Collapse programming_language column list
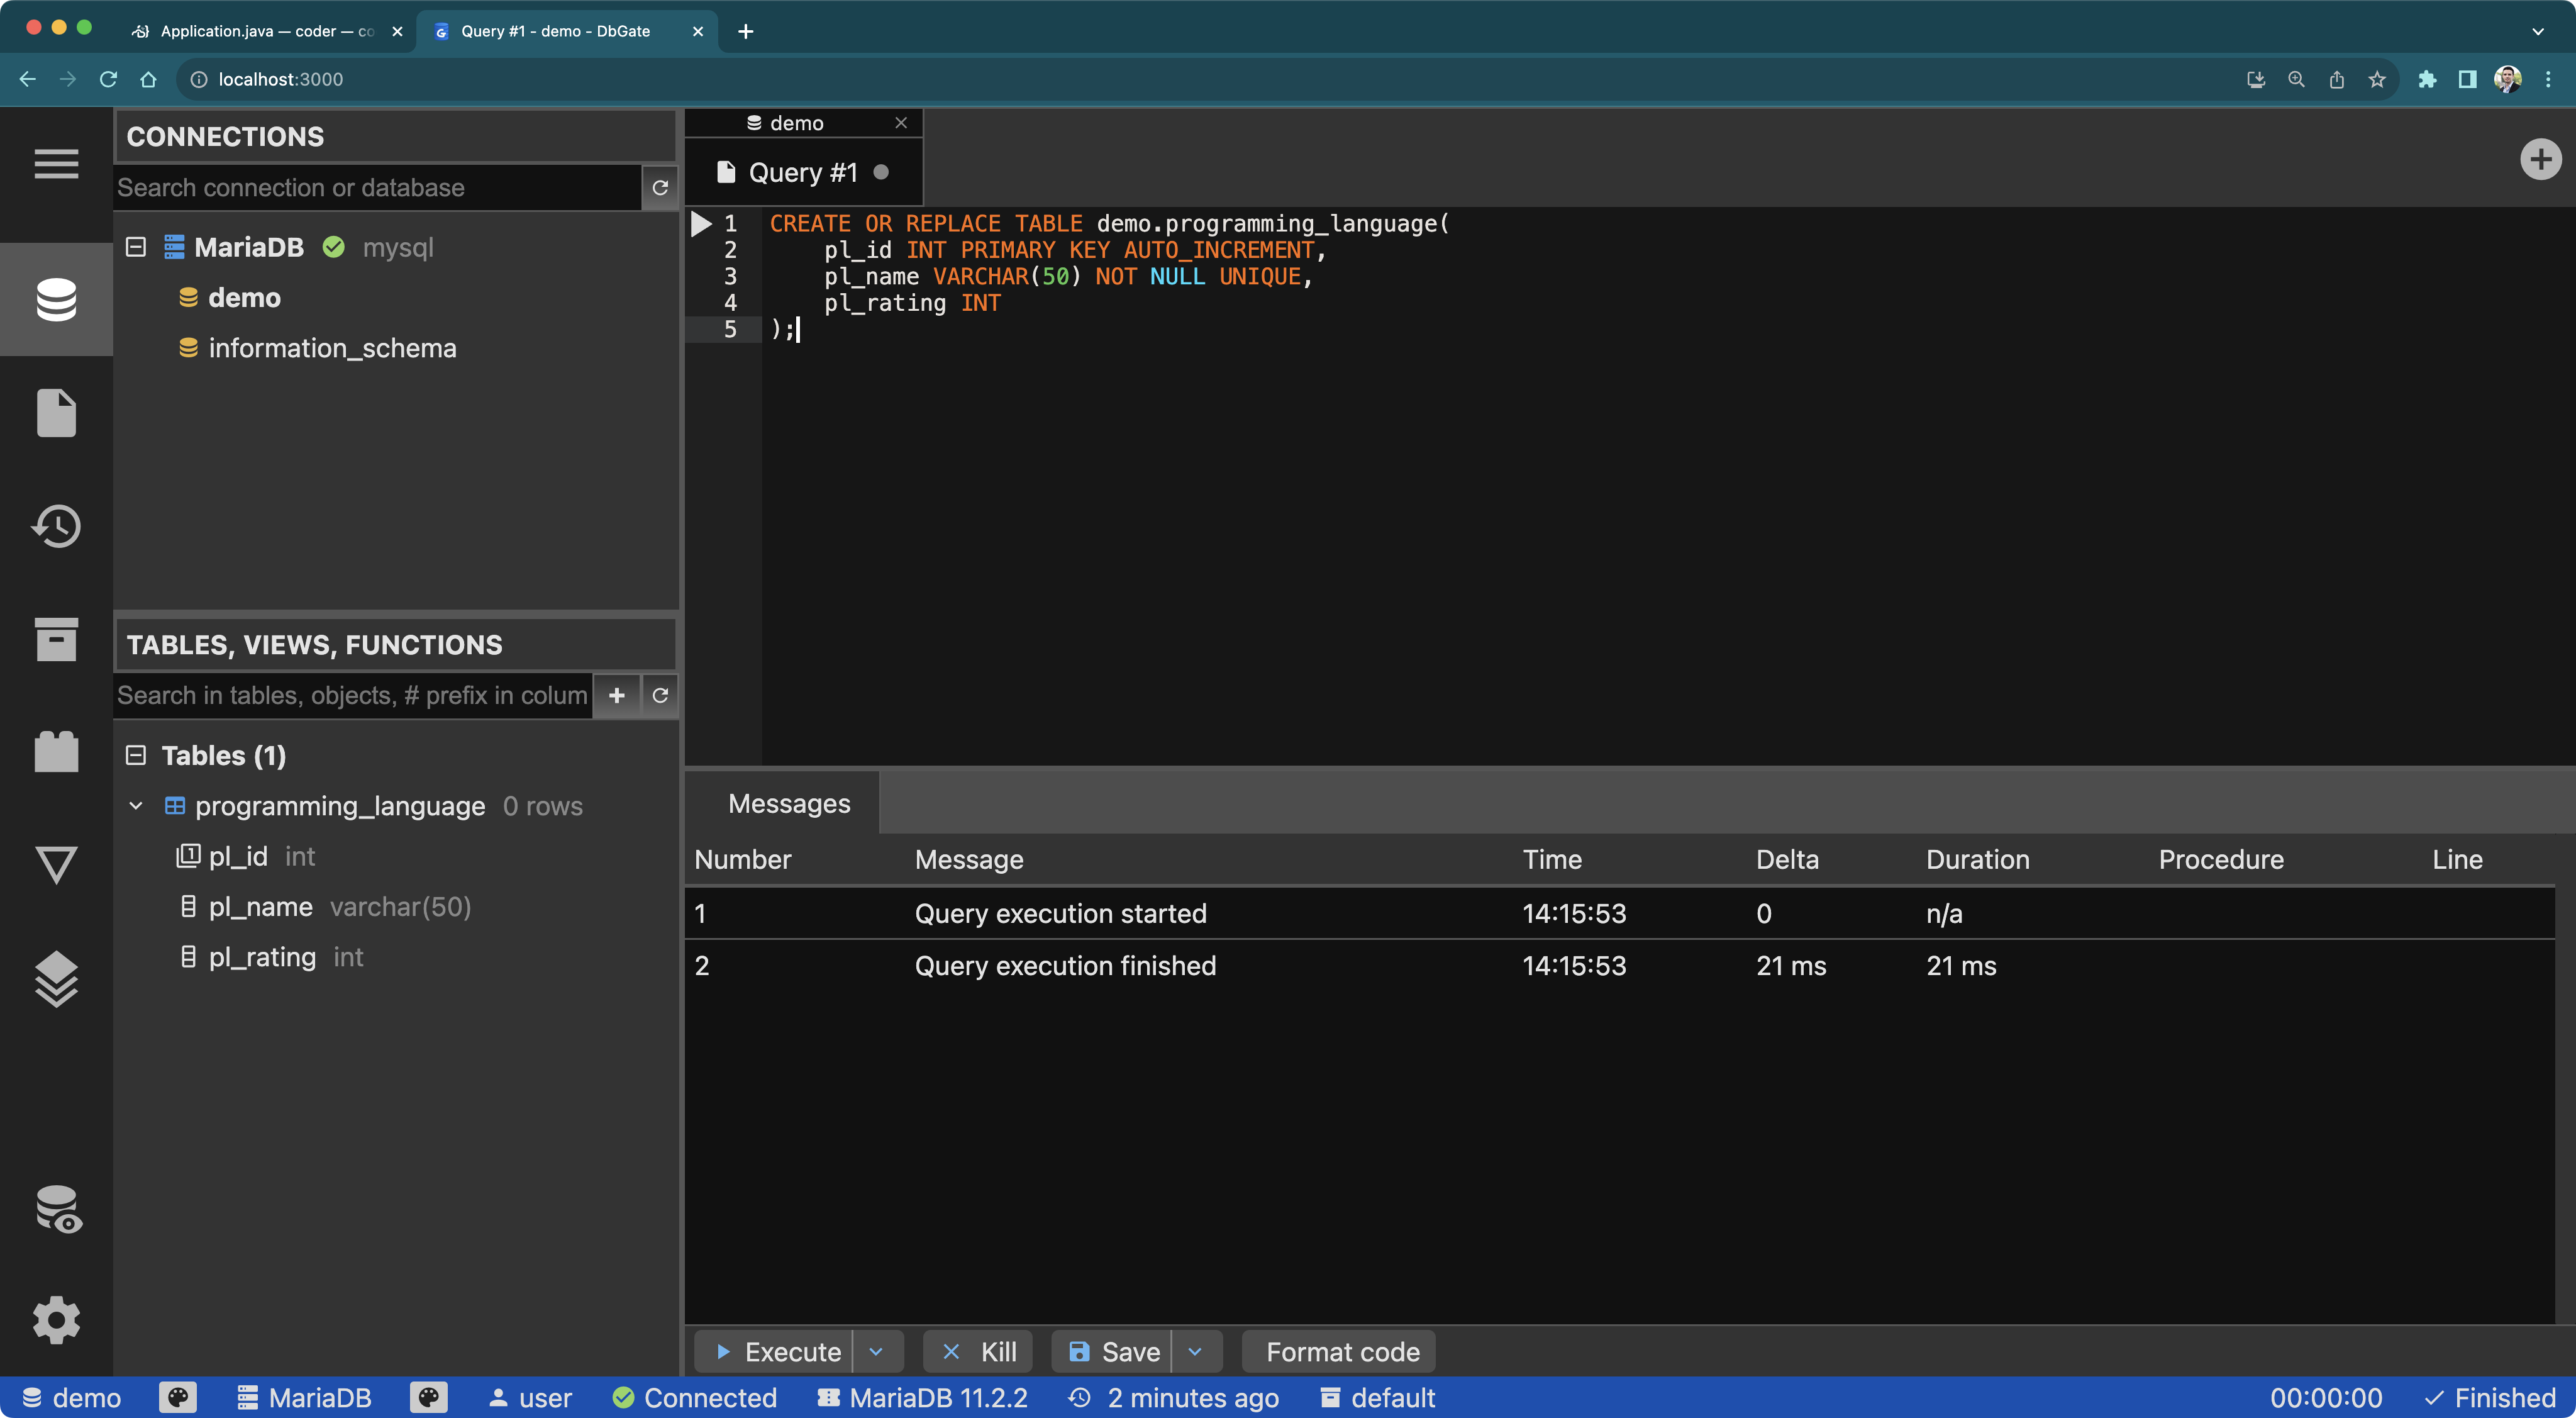Image resolution: width=2576 pixels, height=1418 pixels. (x=136, y=806)
